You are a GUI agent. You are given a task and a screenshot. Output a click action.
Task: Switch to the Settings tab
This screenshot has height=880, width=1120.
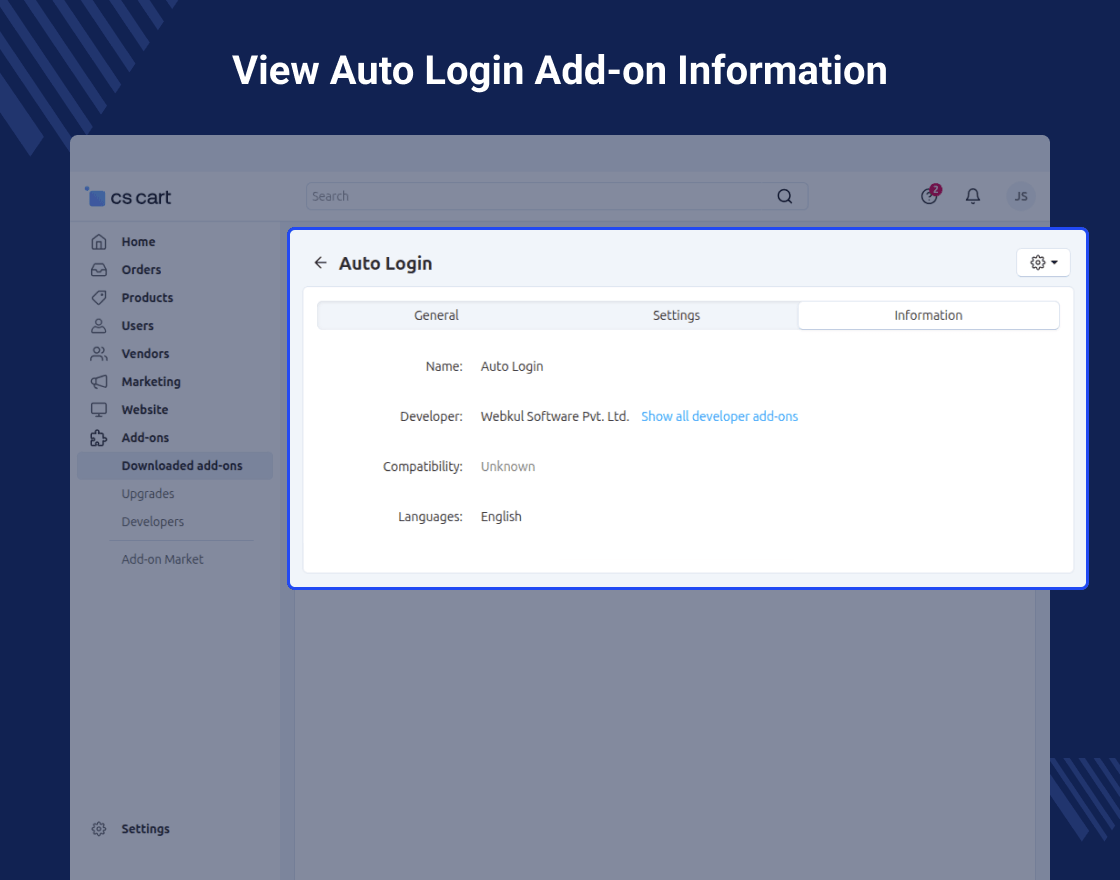676,315
